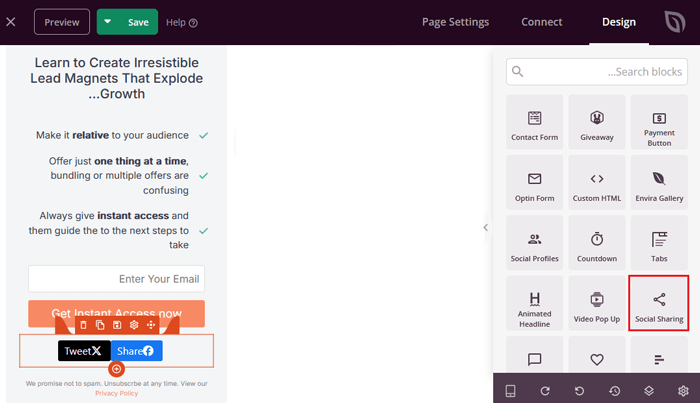Click the move handle icon on block

(151, 325)
